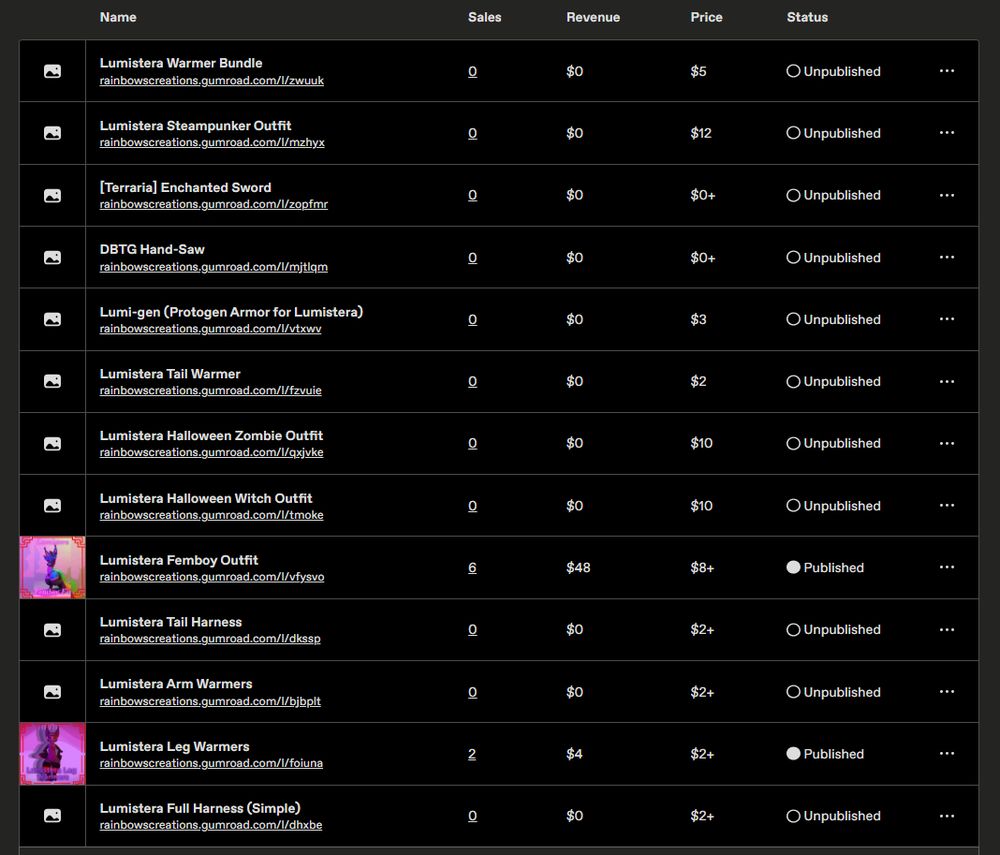Click placeholder image icon for Lumistera Steampunker Outfit
The height and width of the screenshot is (855, 1000).
tap(52, 133)
